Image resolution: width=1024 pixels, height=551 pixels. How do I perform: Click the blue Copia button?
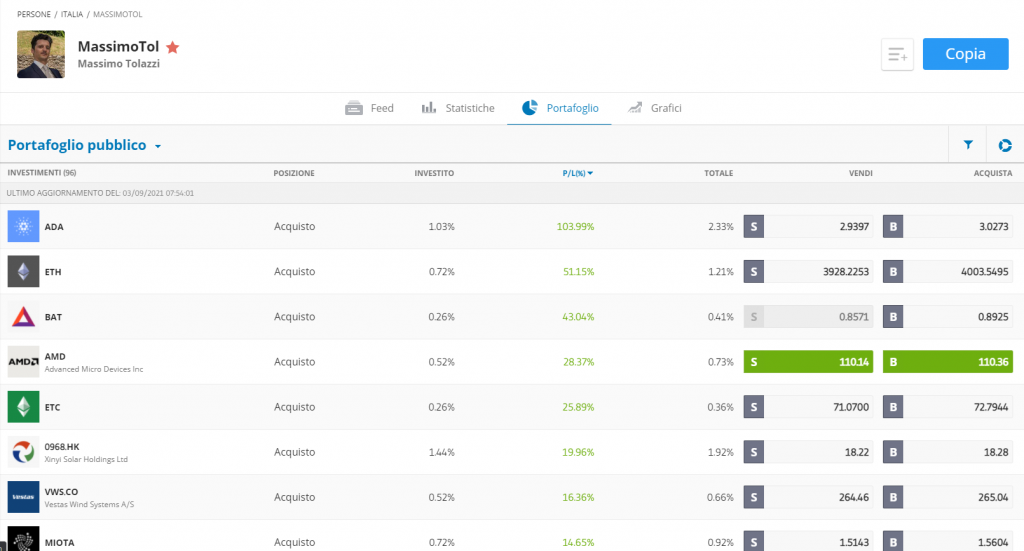pyautogui.click(x=965, y=54)
